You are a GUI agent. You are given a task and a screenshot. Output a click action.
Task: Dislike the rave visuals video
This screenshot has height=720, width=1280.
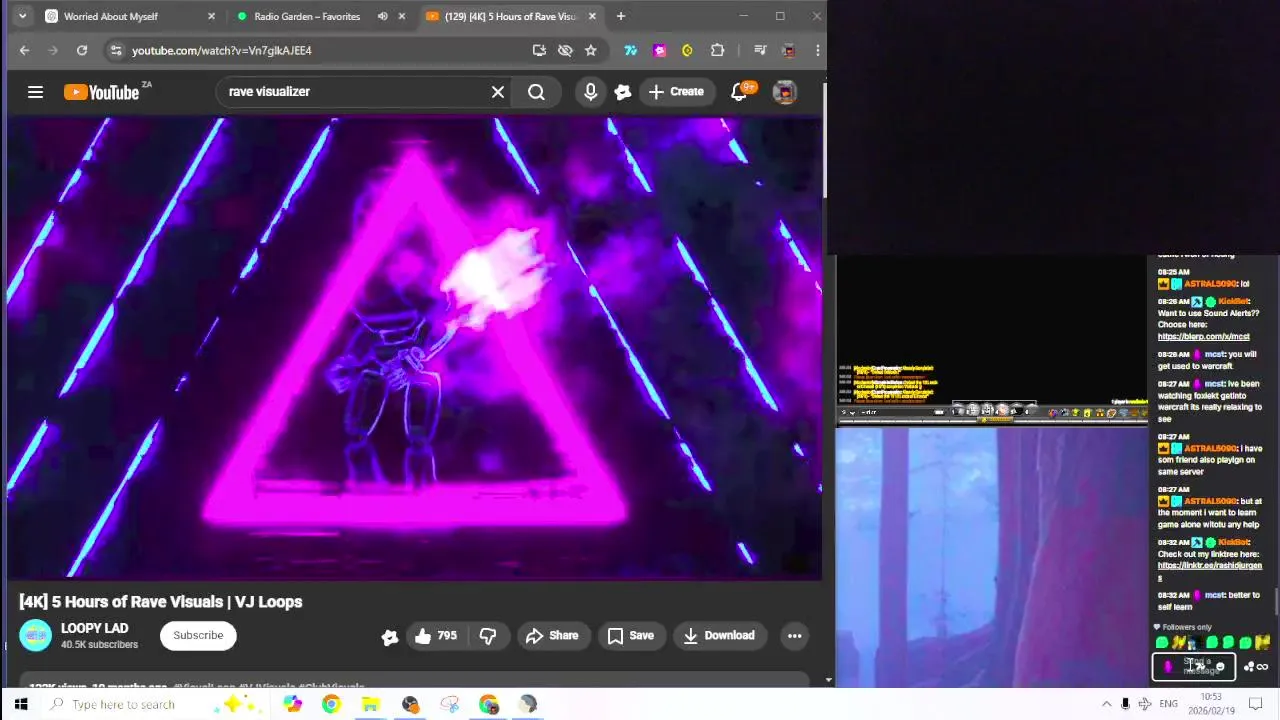[x=488, y=635]
